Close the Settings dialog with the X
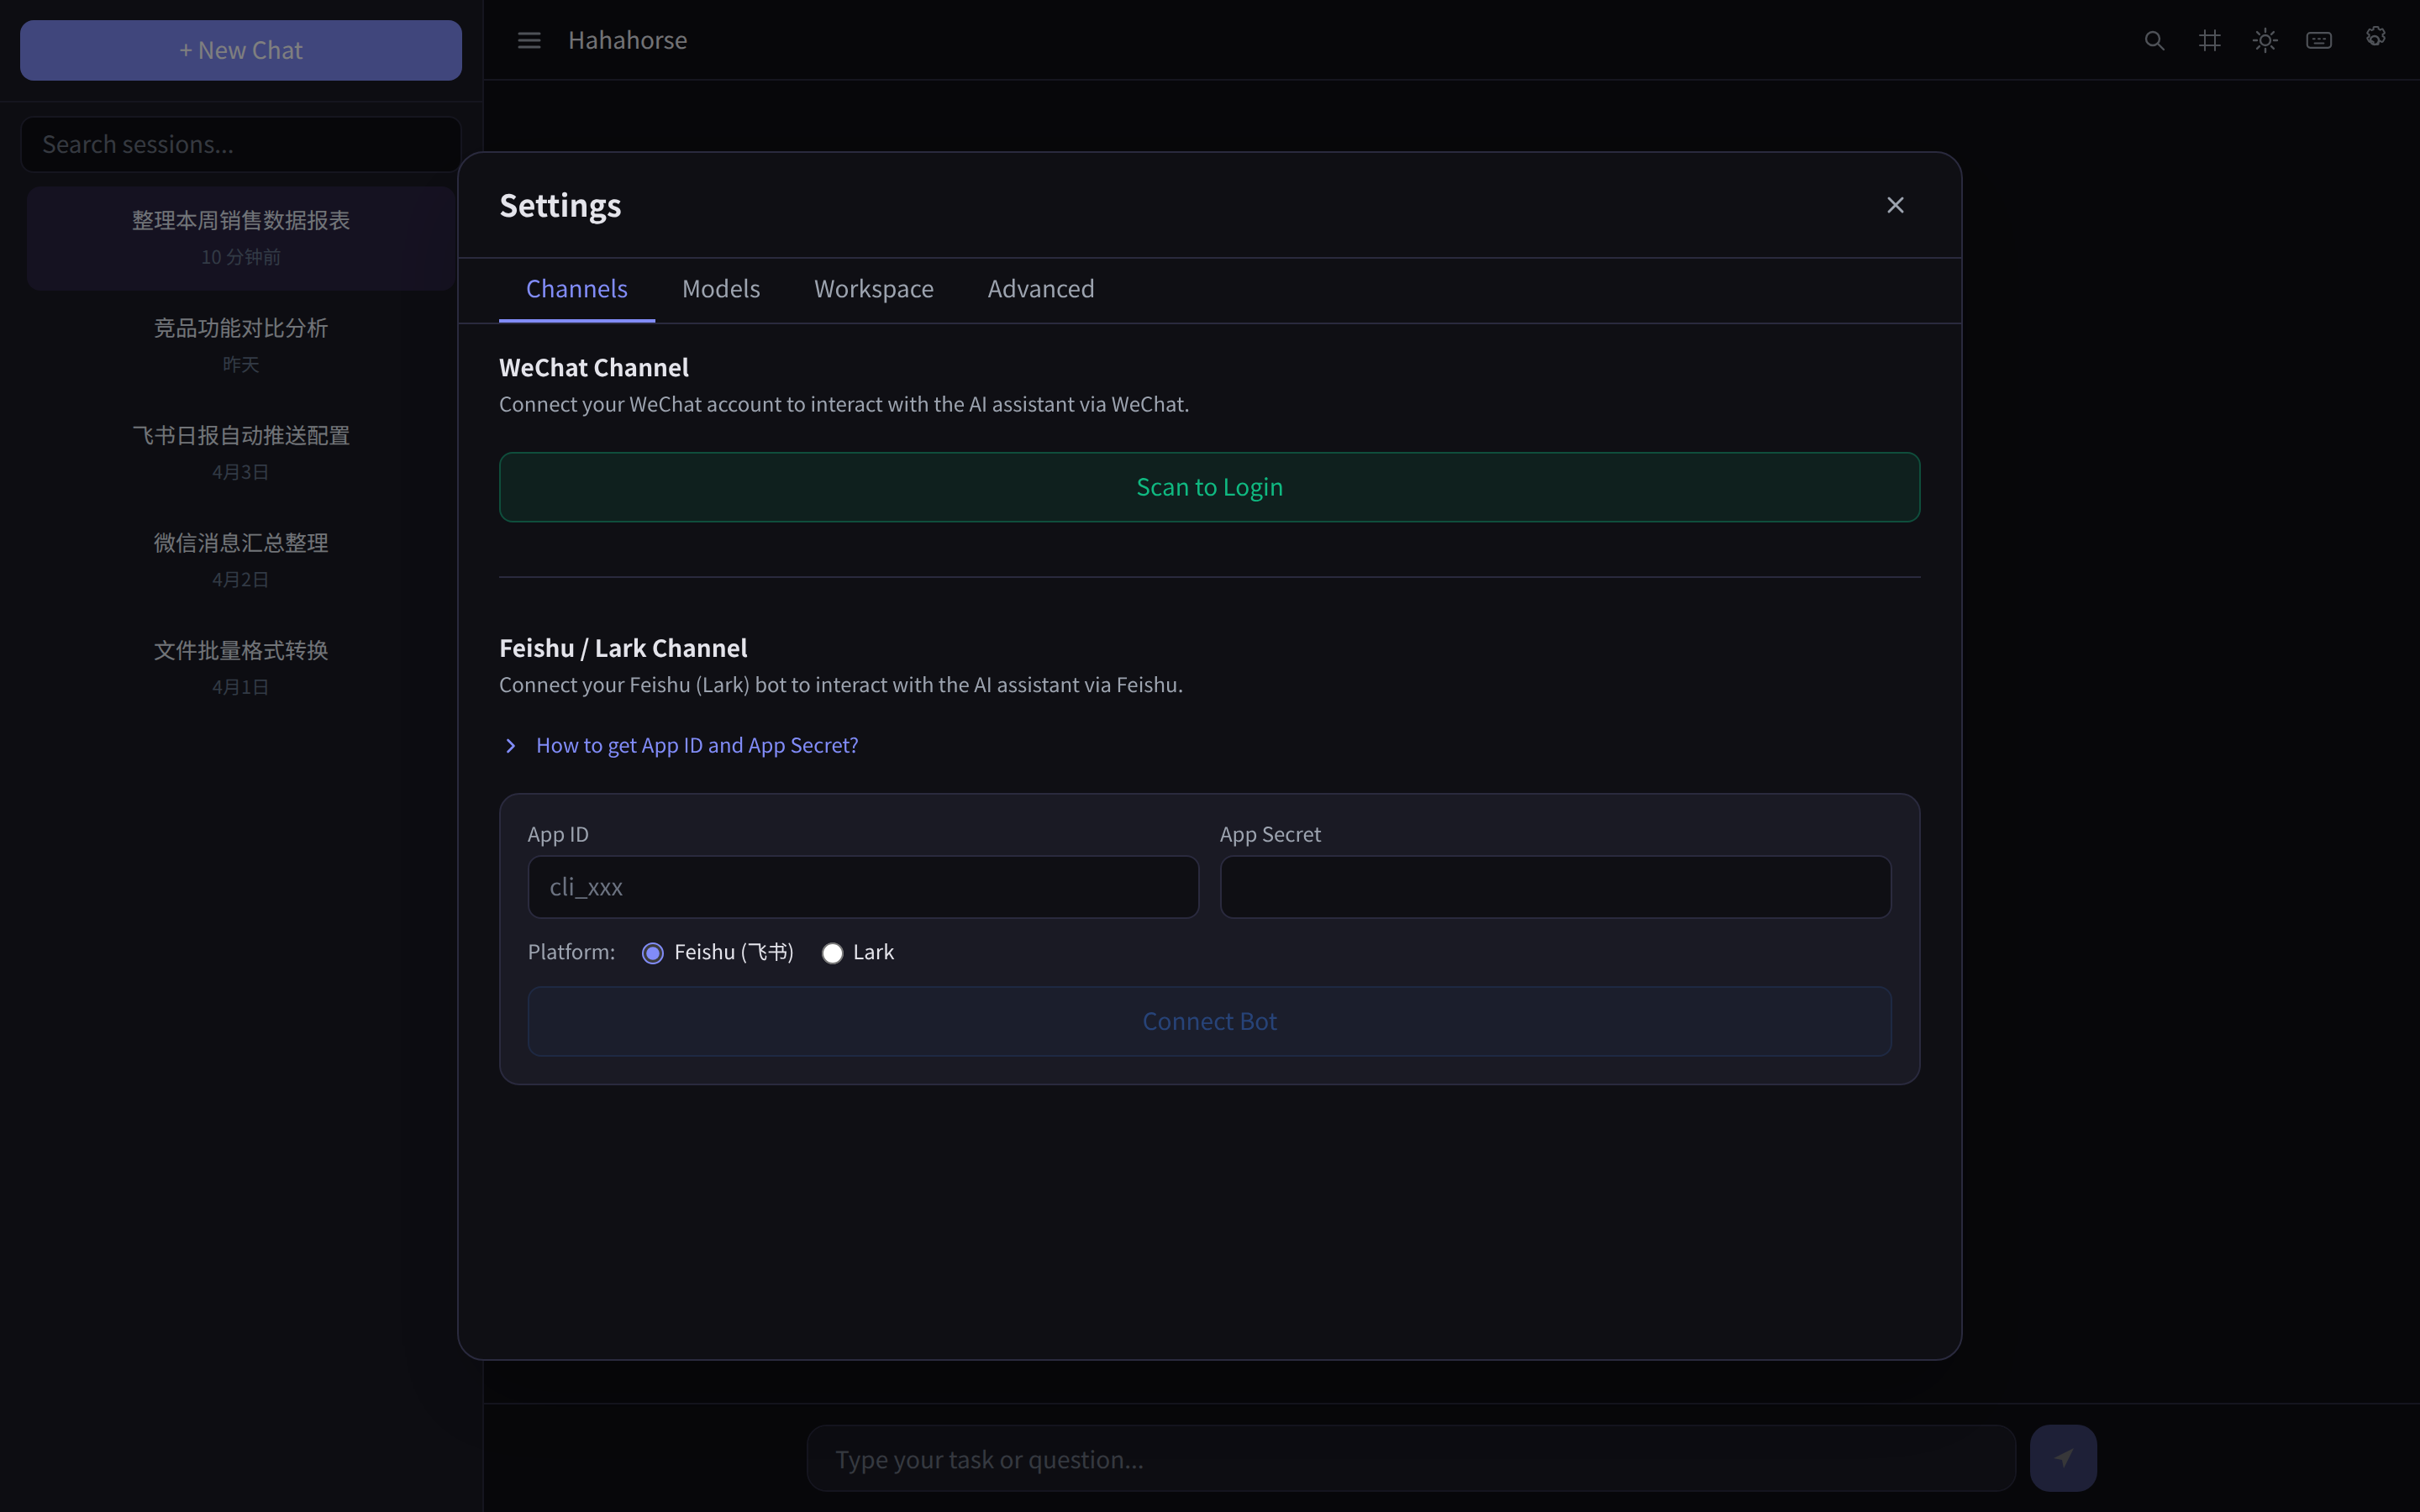The width and height of the screenshot is (2420, 1512). [x=1894, y=205]
